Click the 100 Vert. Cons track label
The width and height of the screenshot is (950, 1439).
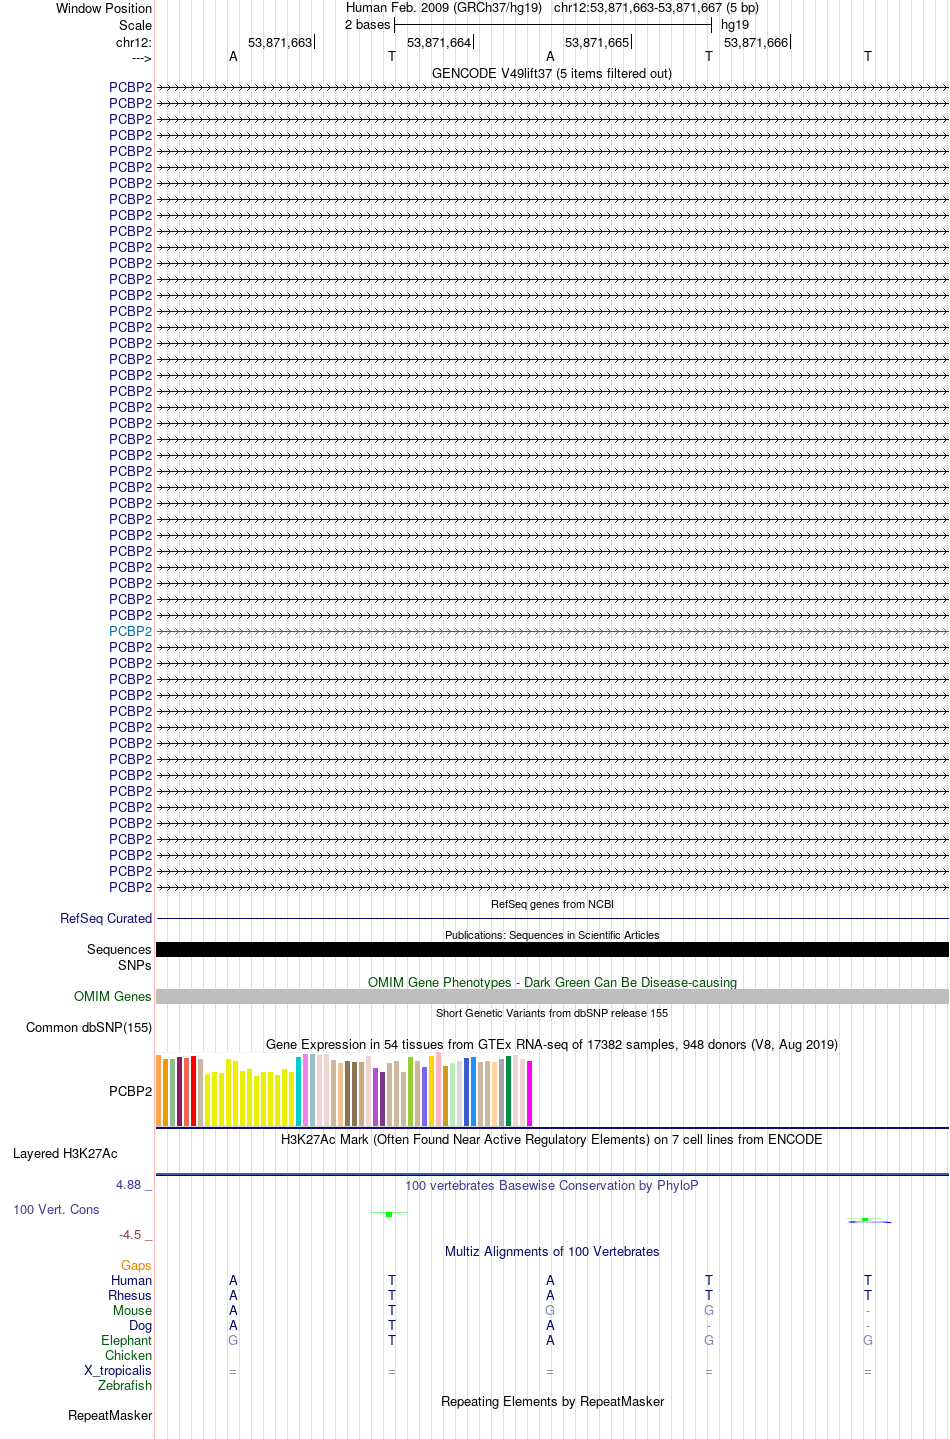point(56,1209)
